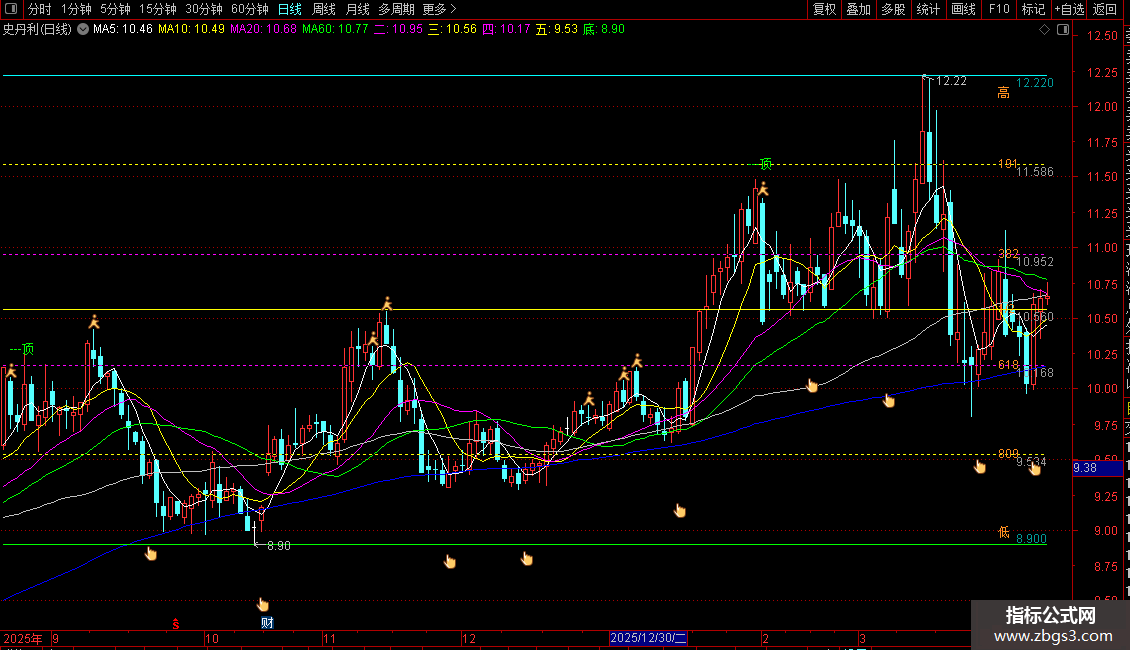The height and width of the screenshot is (650, 1130).
Task: Open the indicator dropdown beside 史丹利(日线)
Action: [x=83, y=30]
